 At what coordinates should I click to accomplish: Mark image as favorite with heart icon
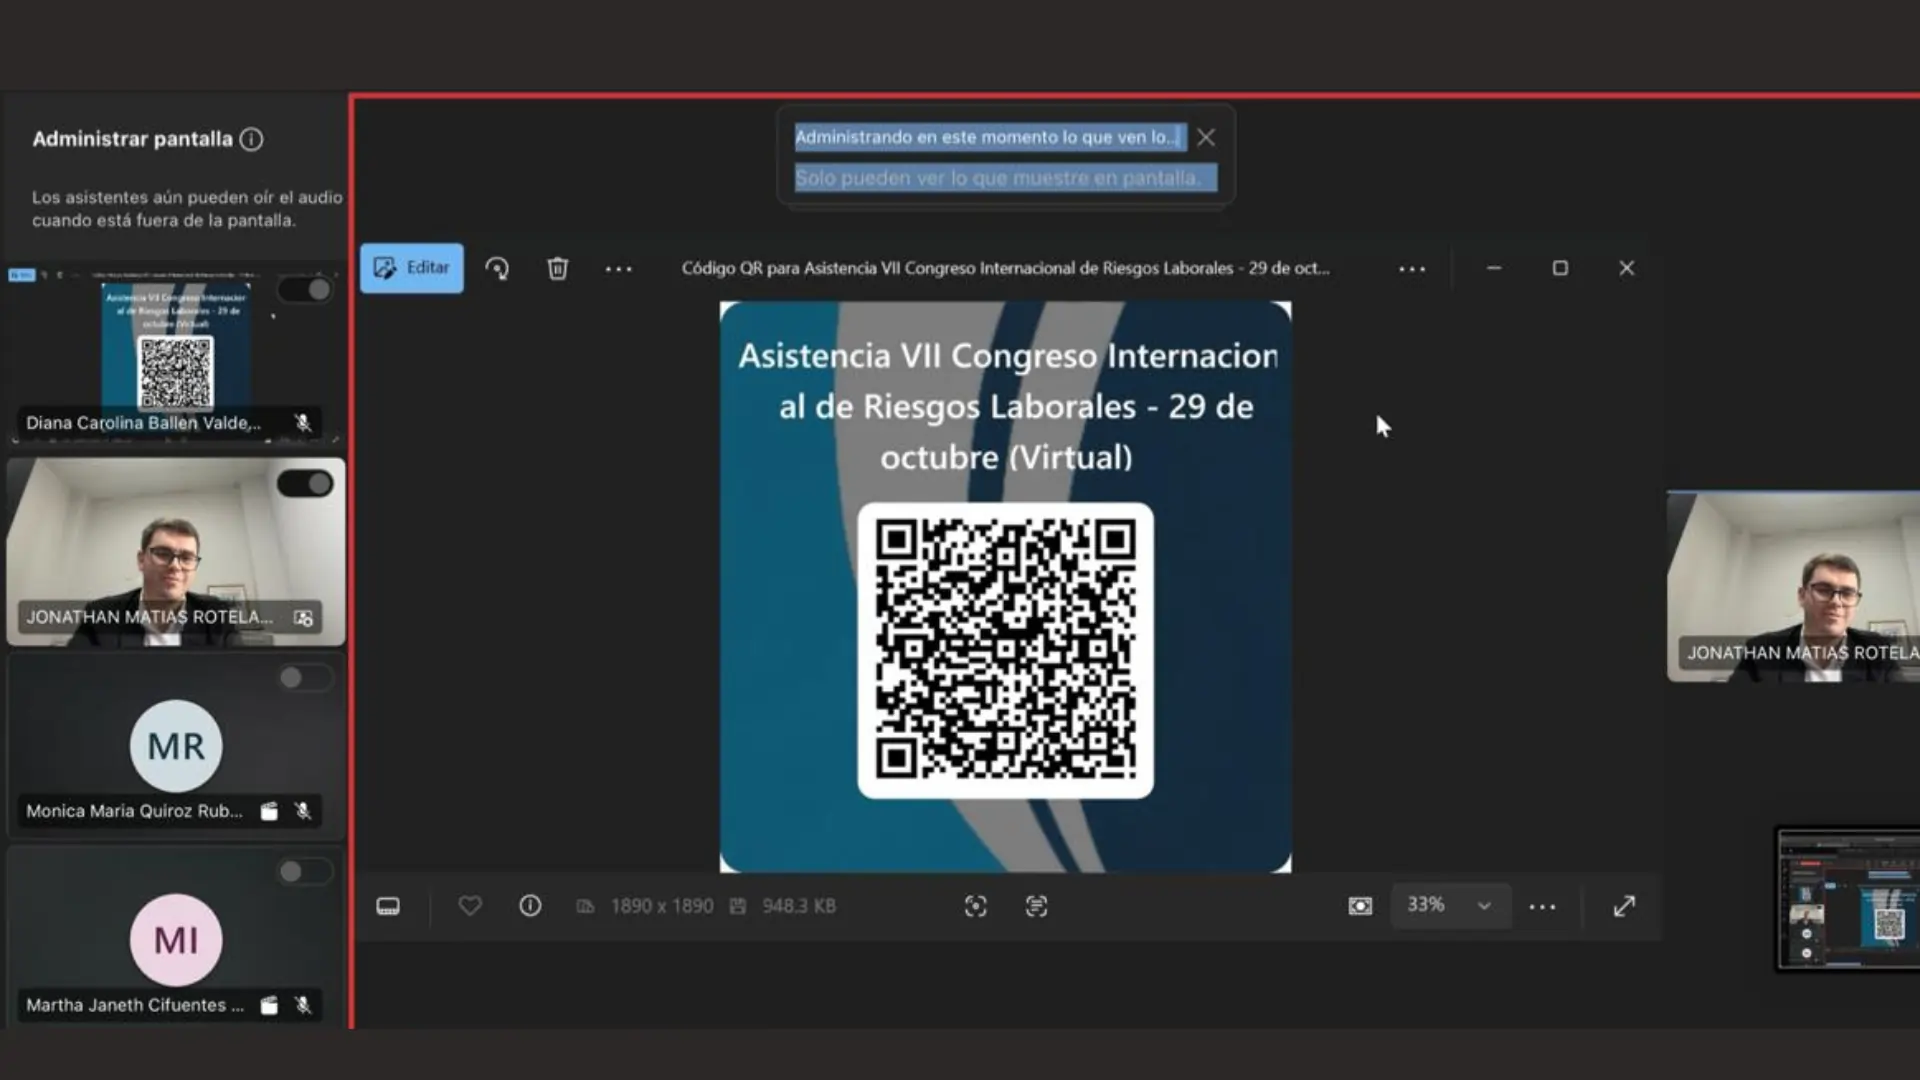(x=470, y=906)
